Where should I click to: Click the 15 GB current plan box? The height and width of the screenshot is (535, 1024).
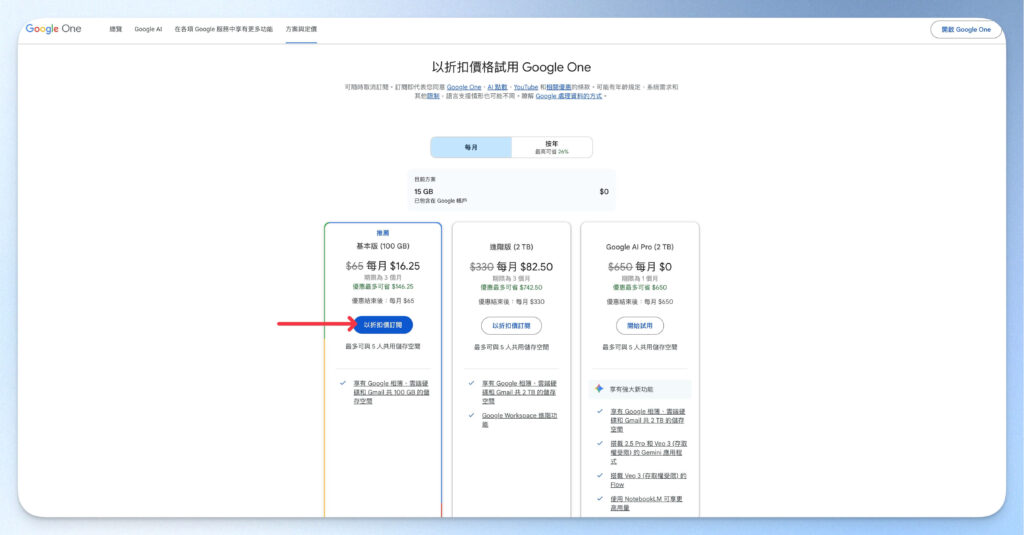[x=511, y=190]
